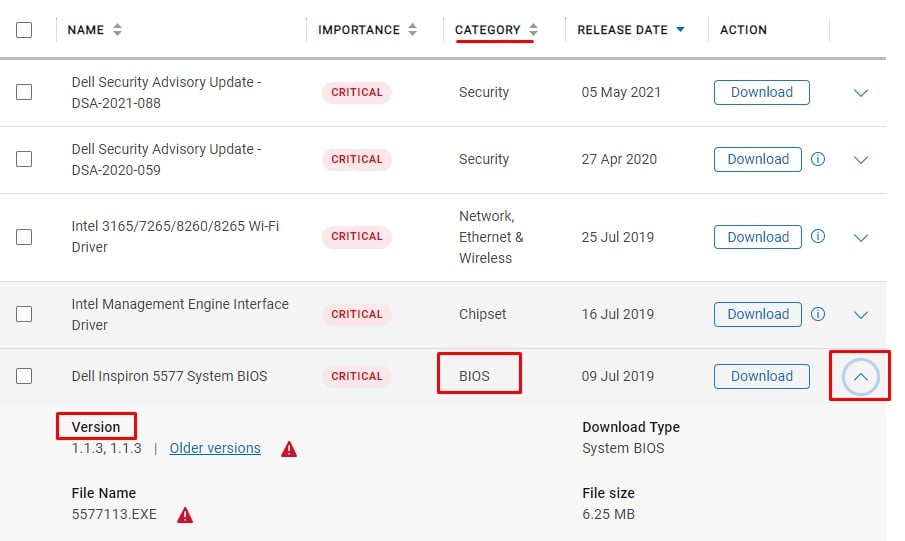Check the Intel Wi-Fi Driver row checkbox
The image size is (905, 541).
coord(24,237)
